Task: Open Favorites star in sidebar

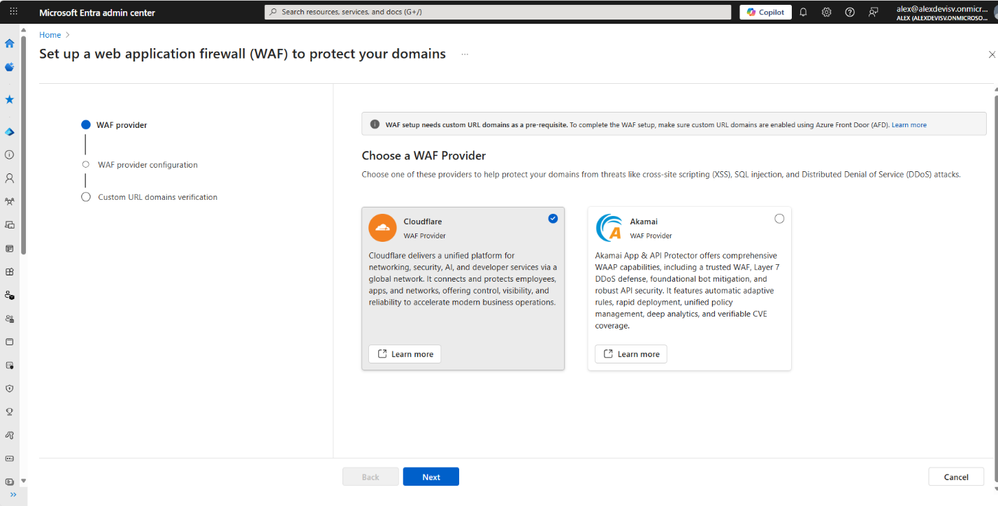Action: (x=10, y=99)
